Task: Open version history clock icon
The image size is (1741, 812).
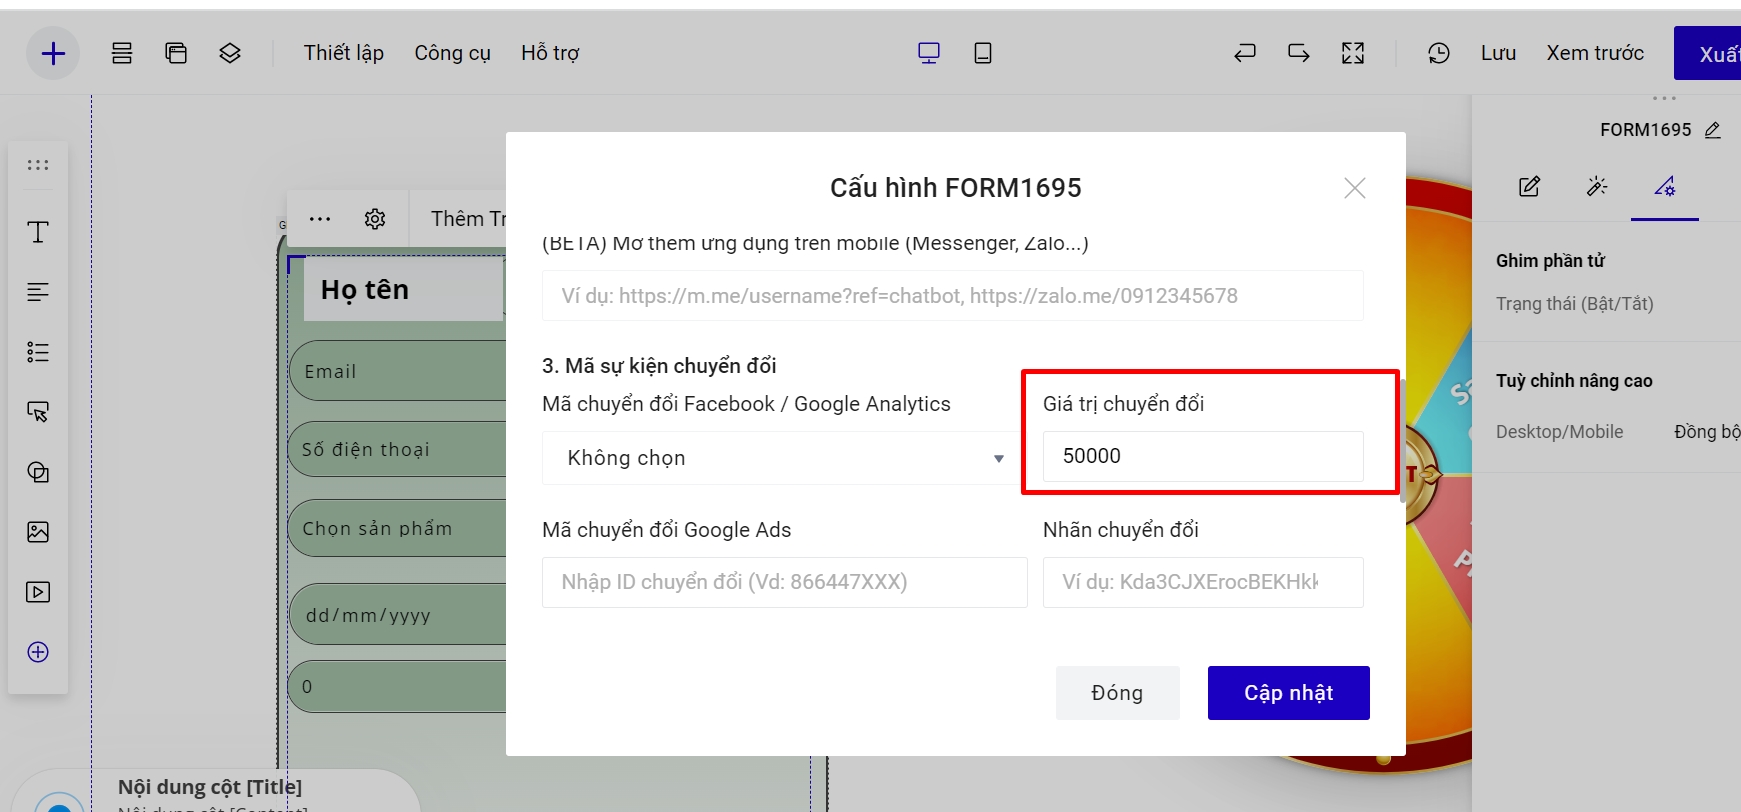Action: pos(1438,53)
